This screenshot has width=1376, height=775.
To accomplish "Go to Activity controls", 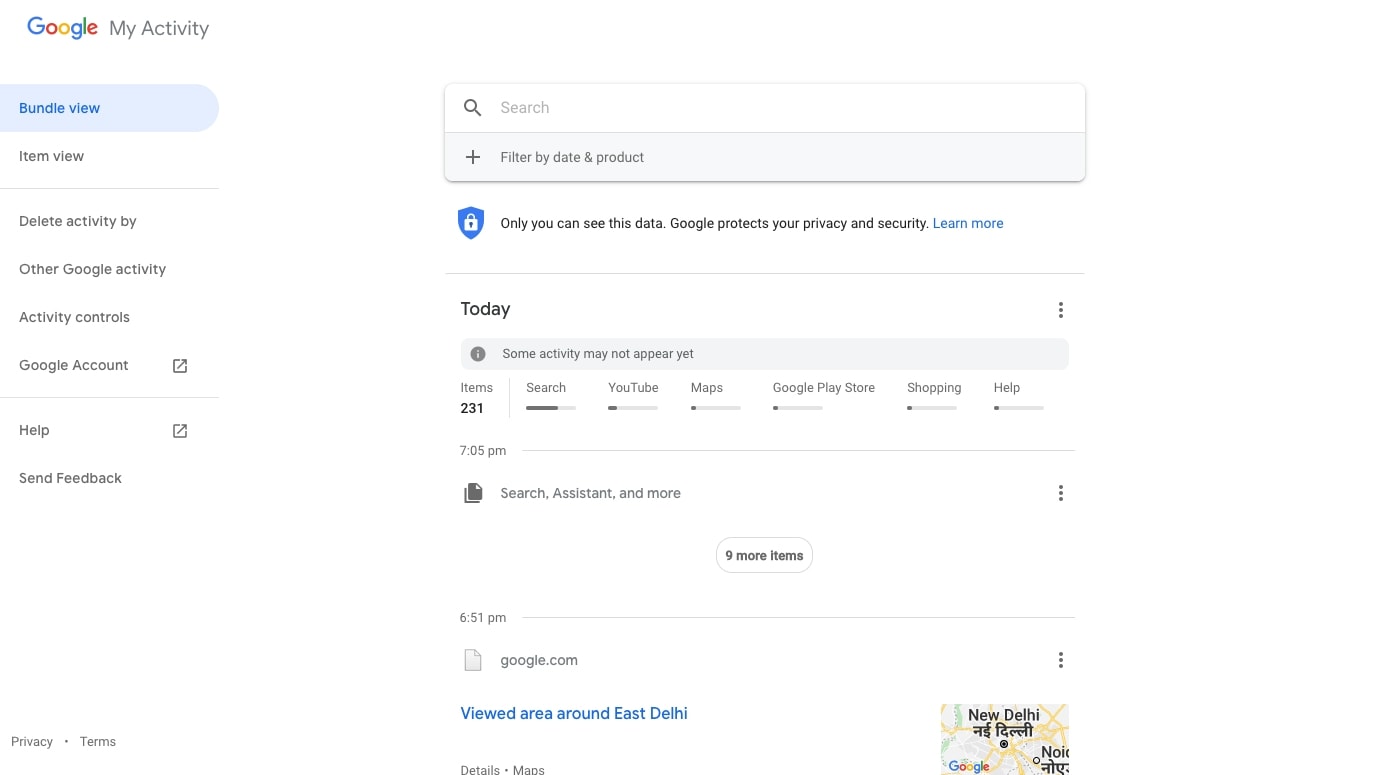I will 109,317.
